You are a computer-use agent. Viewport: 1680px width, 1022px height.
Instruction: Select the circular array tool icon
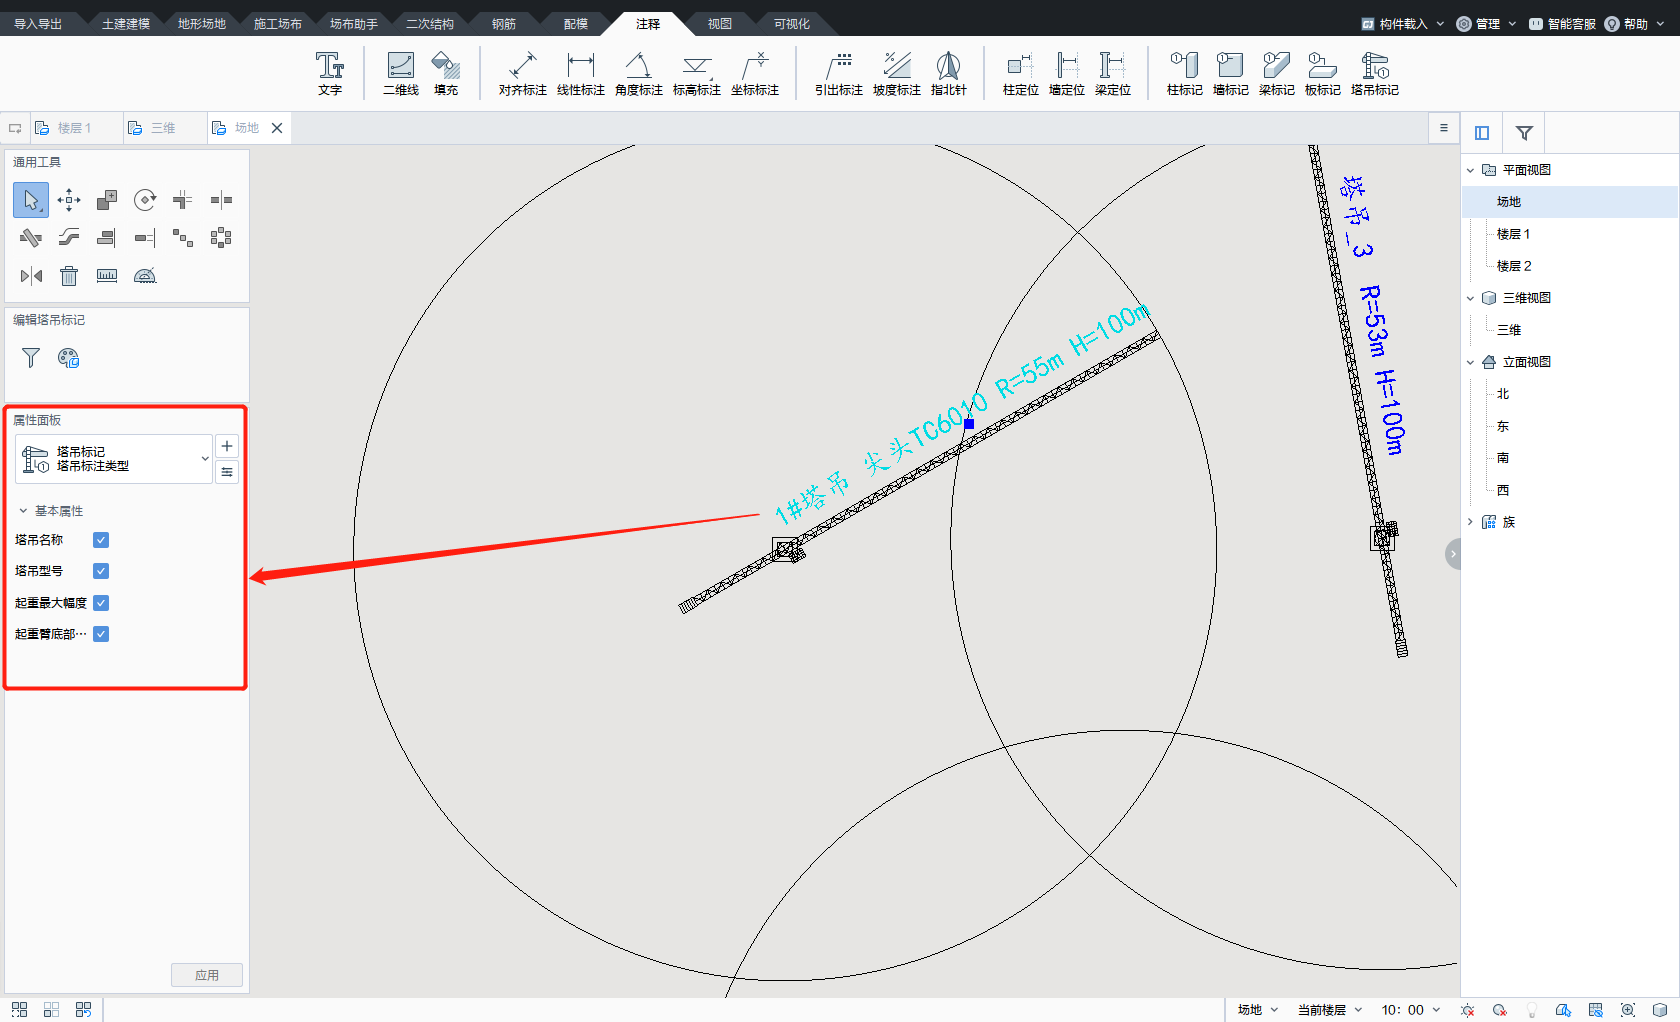221,238
